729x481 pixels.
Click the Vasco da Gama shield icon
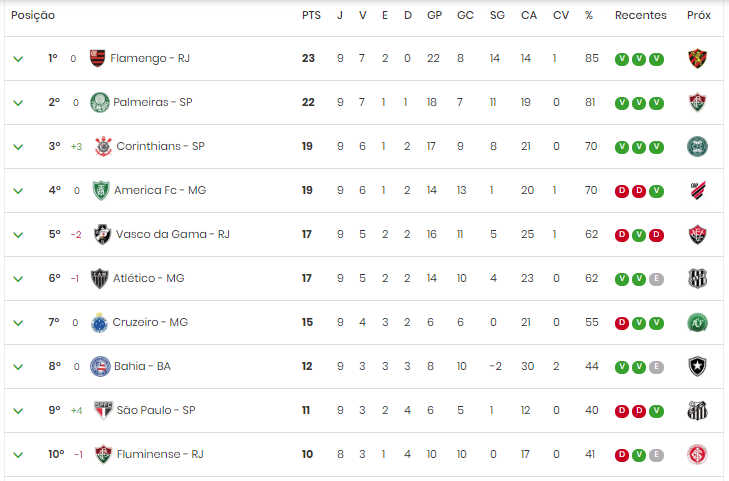click(x=102, y=234)
